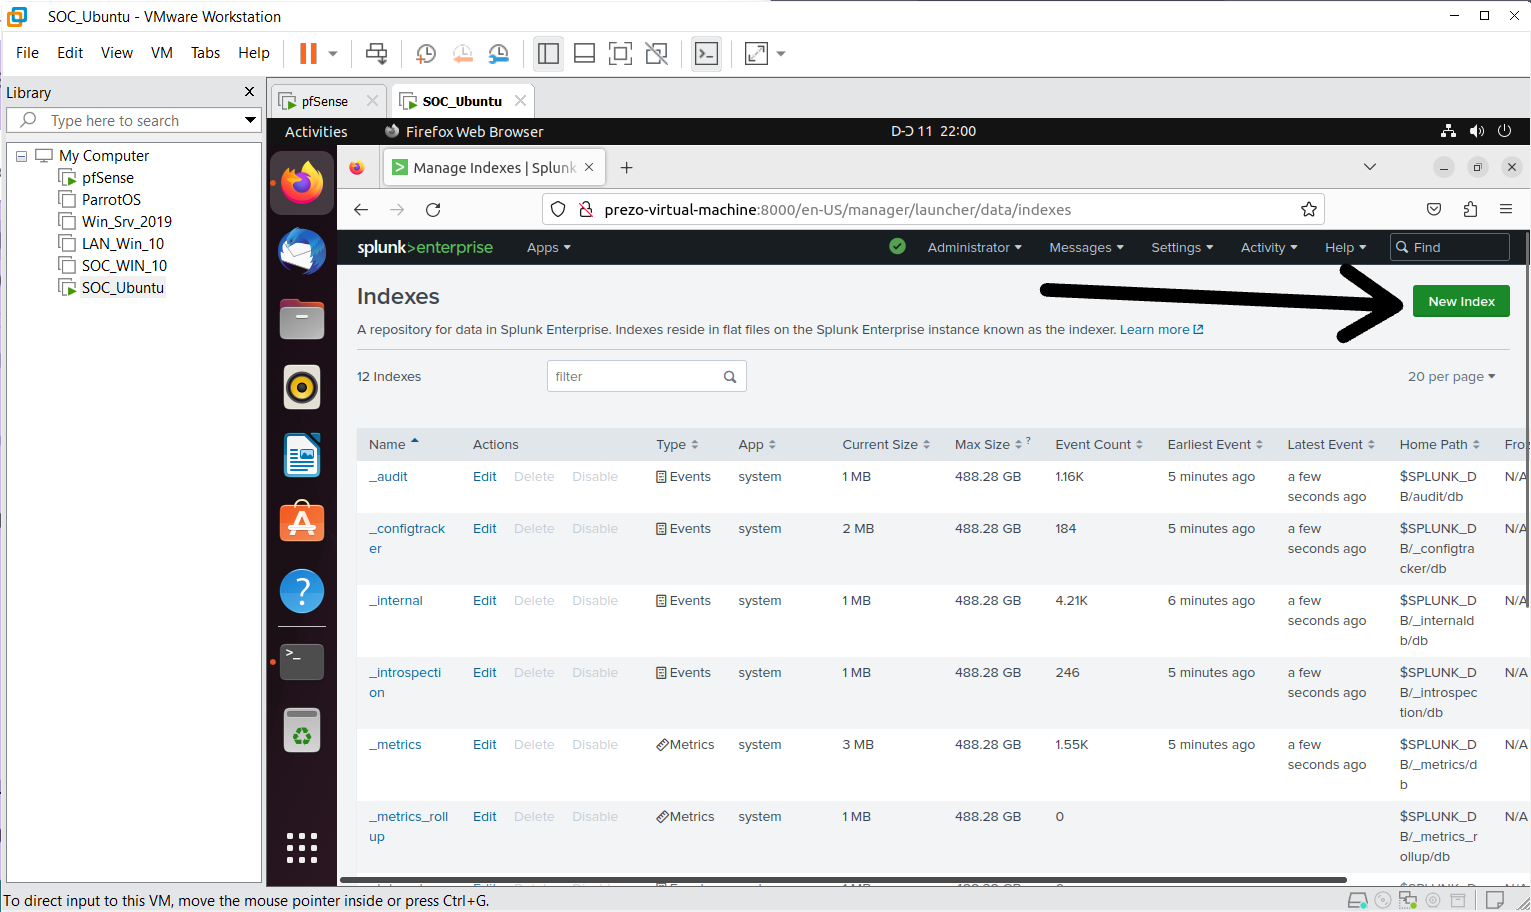Edit the _audit index
1531x912 pixels.
tap(485, 477)
